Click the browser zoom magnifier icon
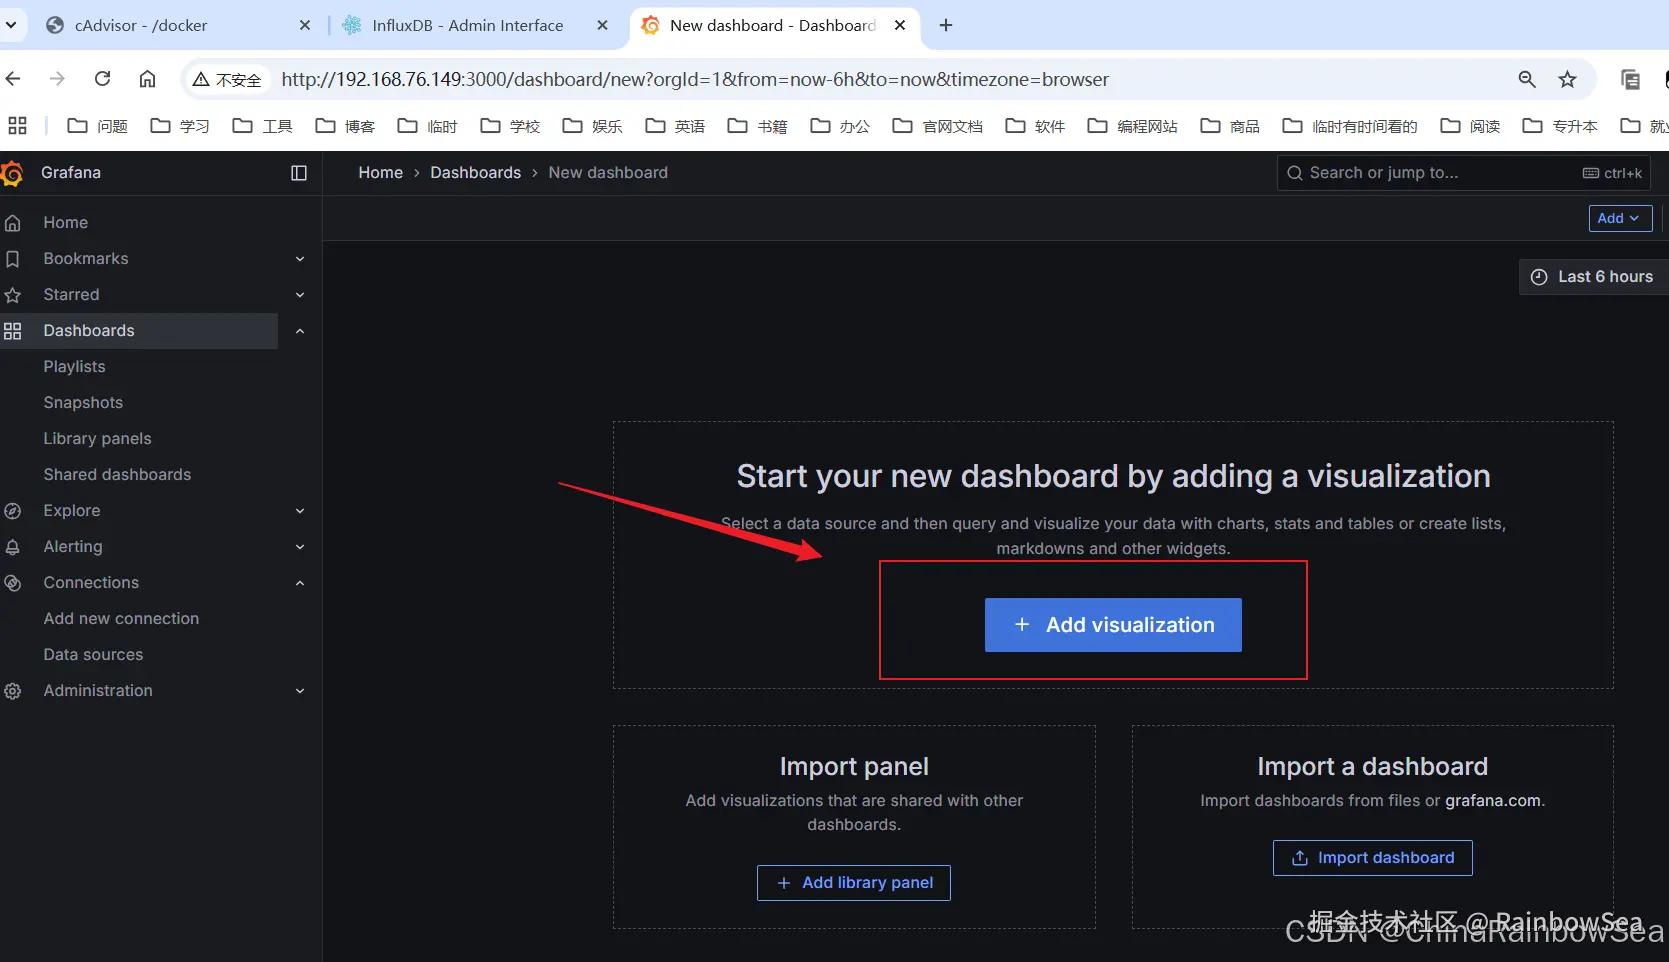The width and height of the screenshot is (1669, 962). [x=1527, y=79]
